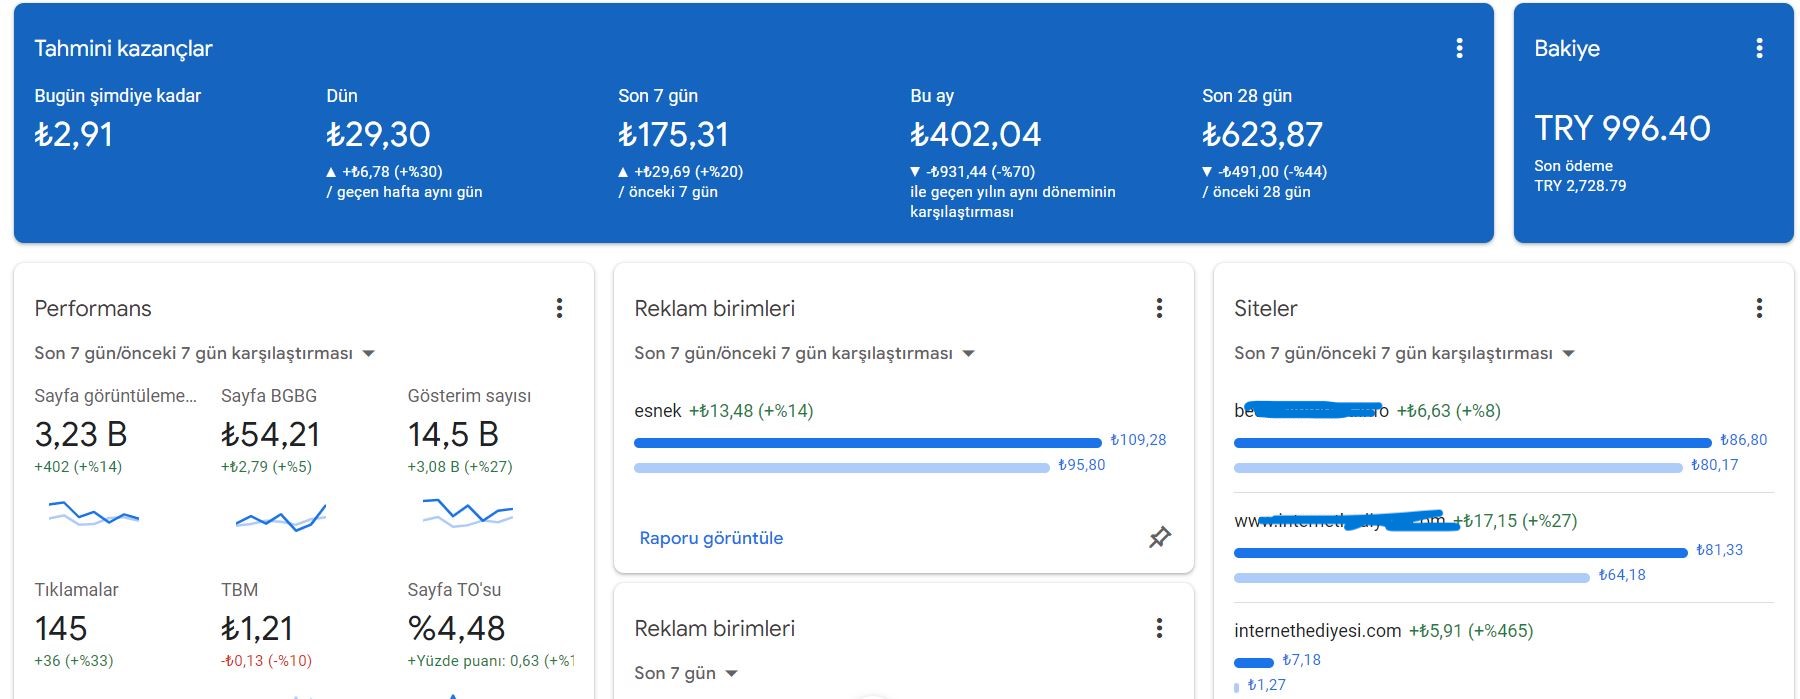Image resolution: width=1800 pixels, height=699 pixels.
Task: Select the internethediyesi.com site entry
Action: point(1317,631)
